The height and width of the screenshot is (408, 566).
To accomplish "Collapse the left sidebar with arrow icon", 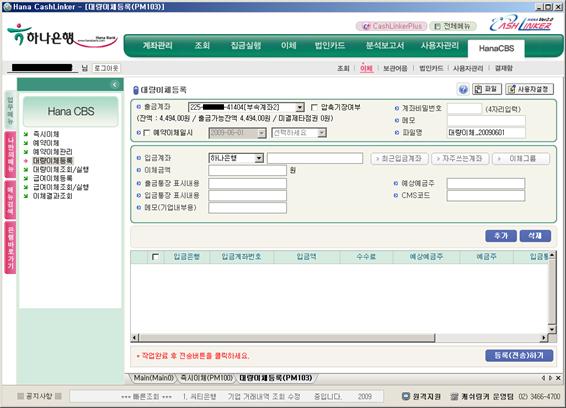I will (115, 84).
